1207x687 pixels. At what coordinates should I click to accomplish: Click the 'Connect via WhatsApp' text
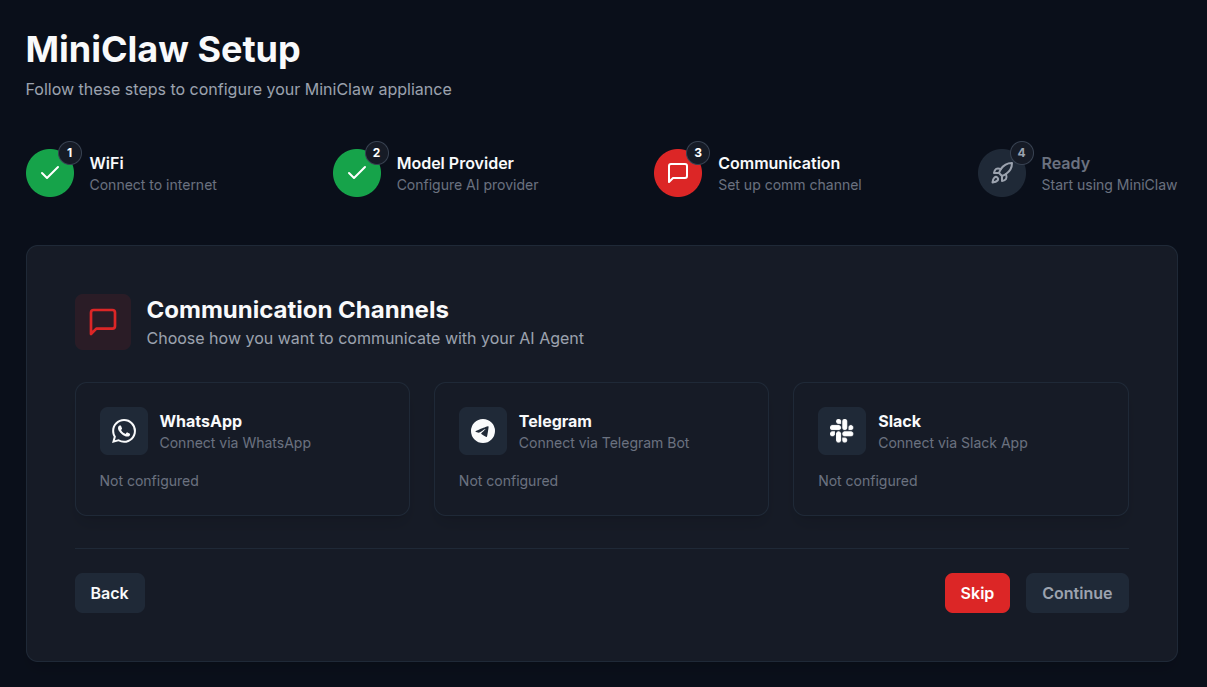[x=235, y=443]
